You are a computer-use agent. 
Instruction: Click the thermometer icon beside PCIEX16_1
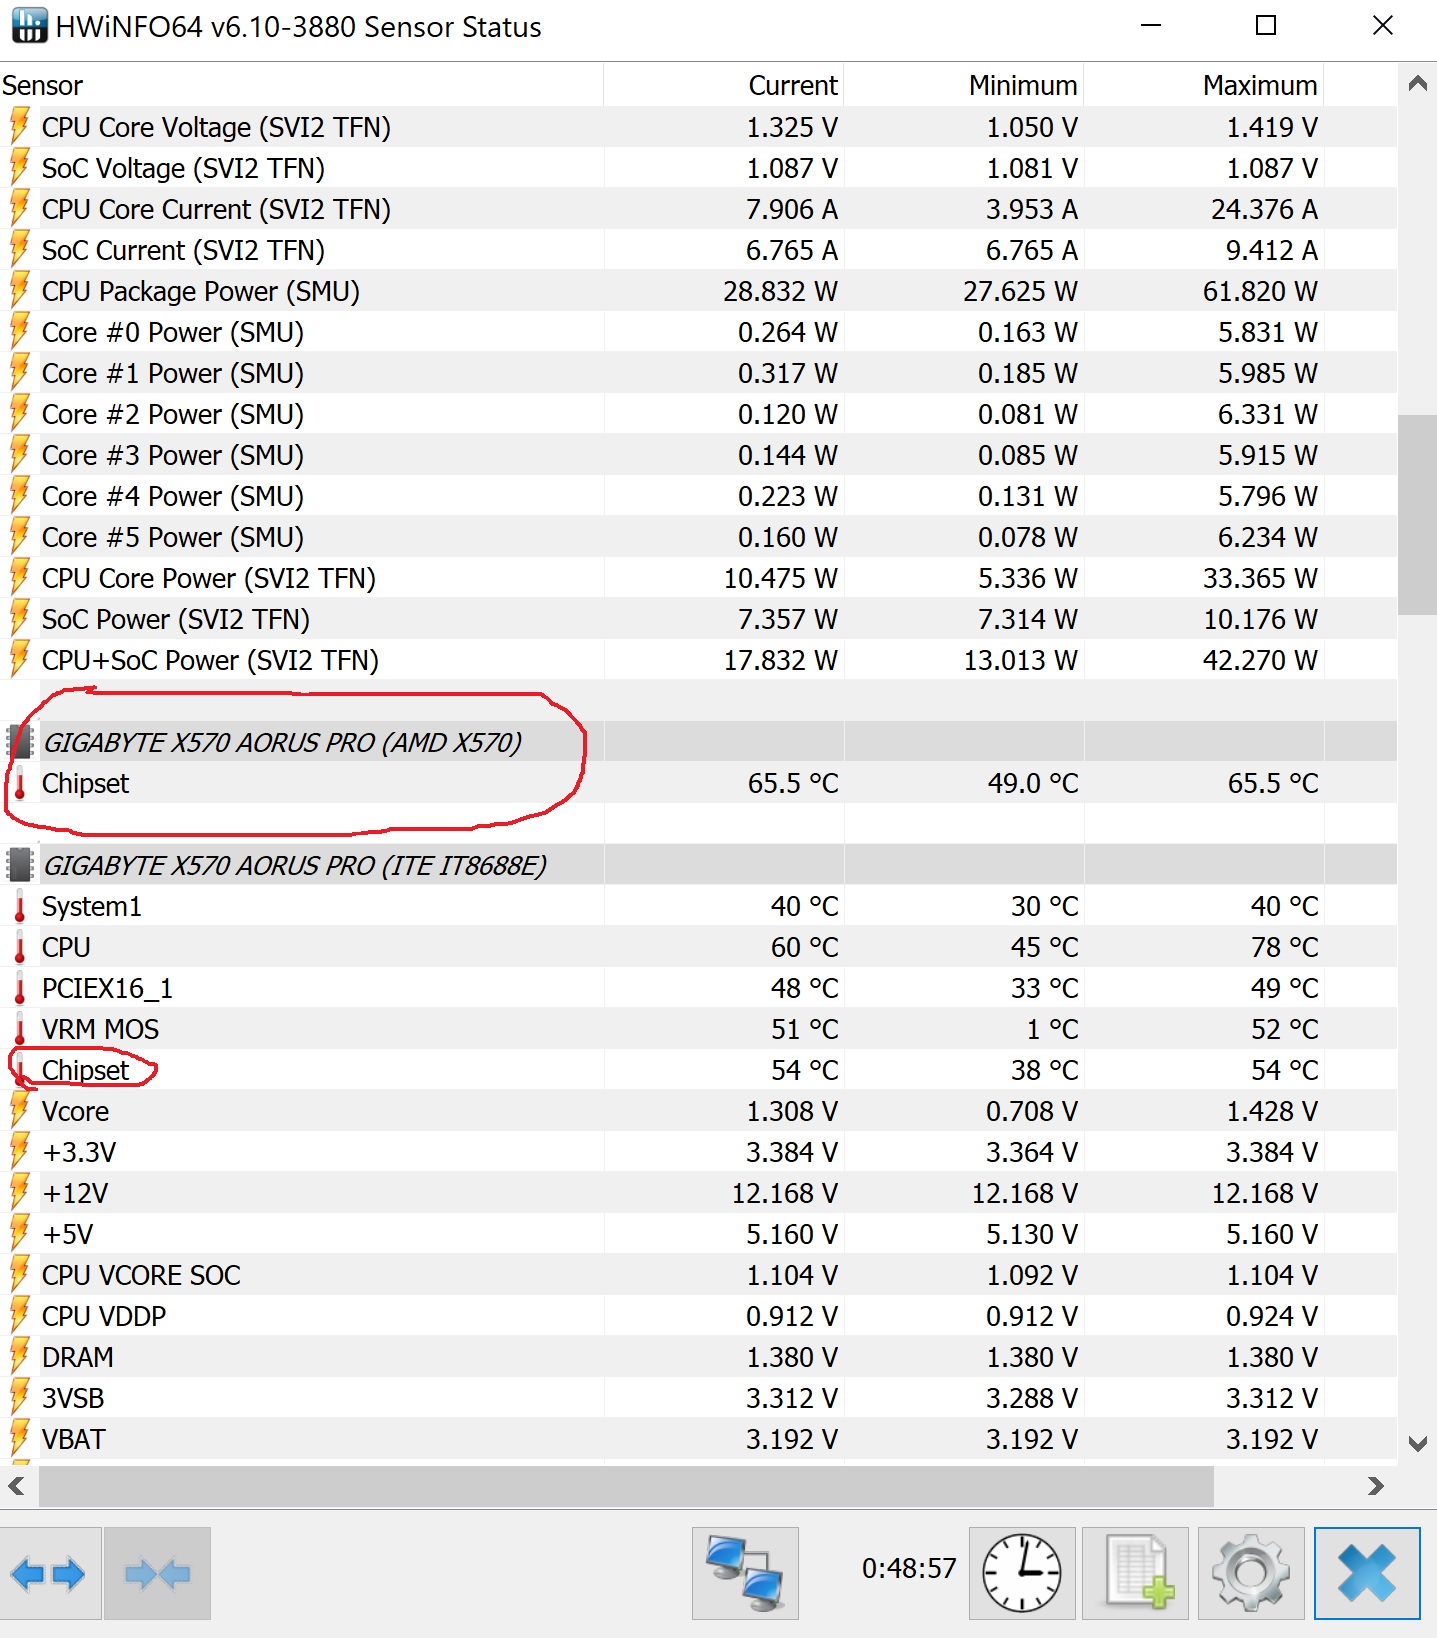point(19,989)
